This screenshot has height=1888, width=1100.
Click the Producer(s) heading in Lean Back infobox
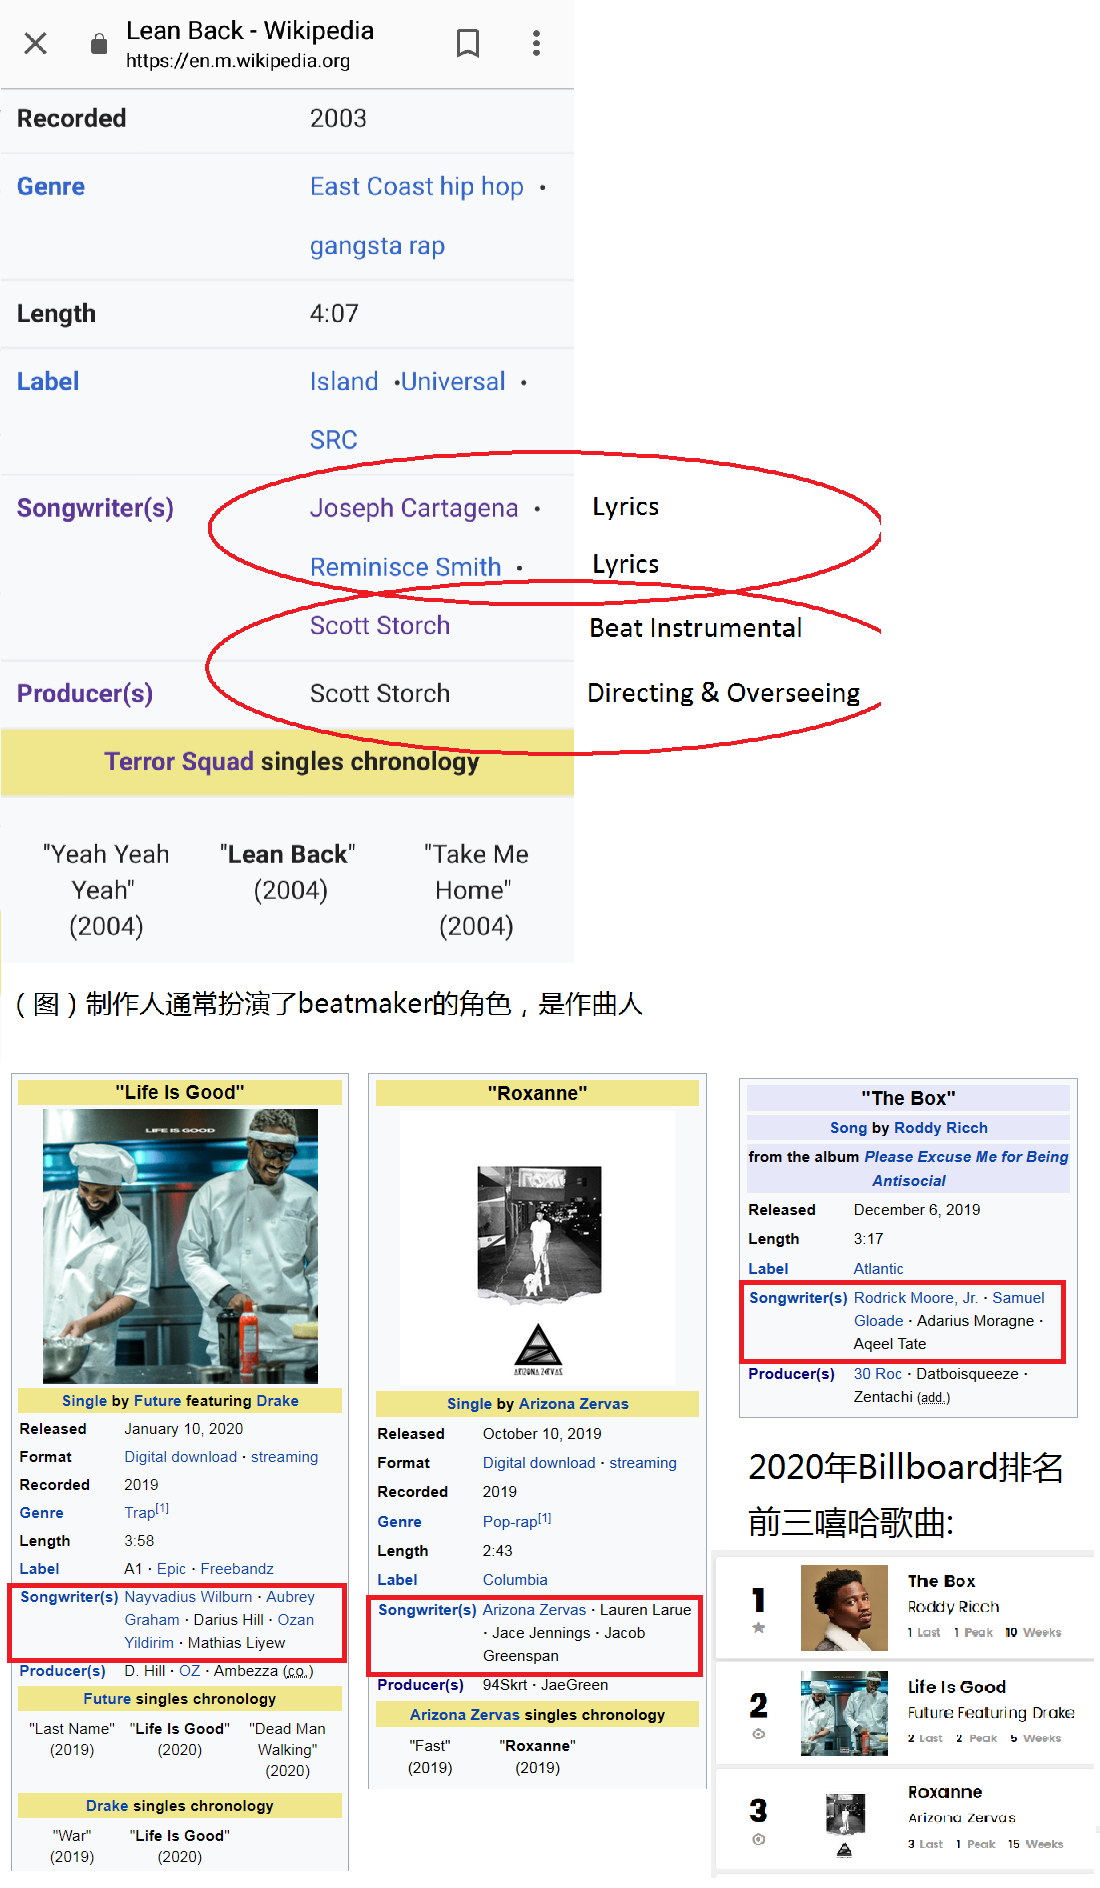tap(85, 694)
